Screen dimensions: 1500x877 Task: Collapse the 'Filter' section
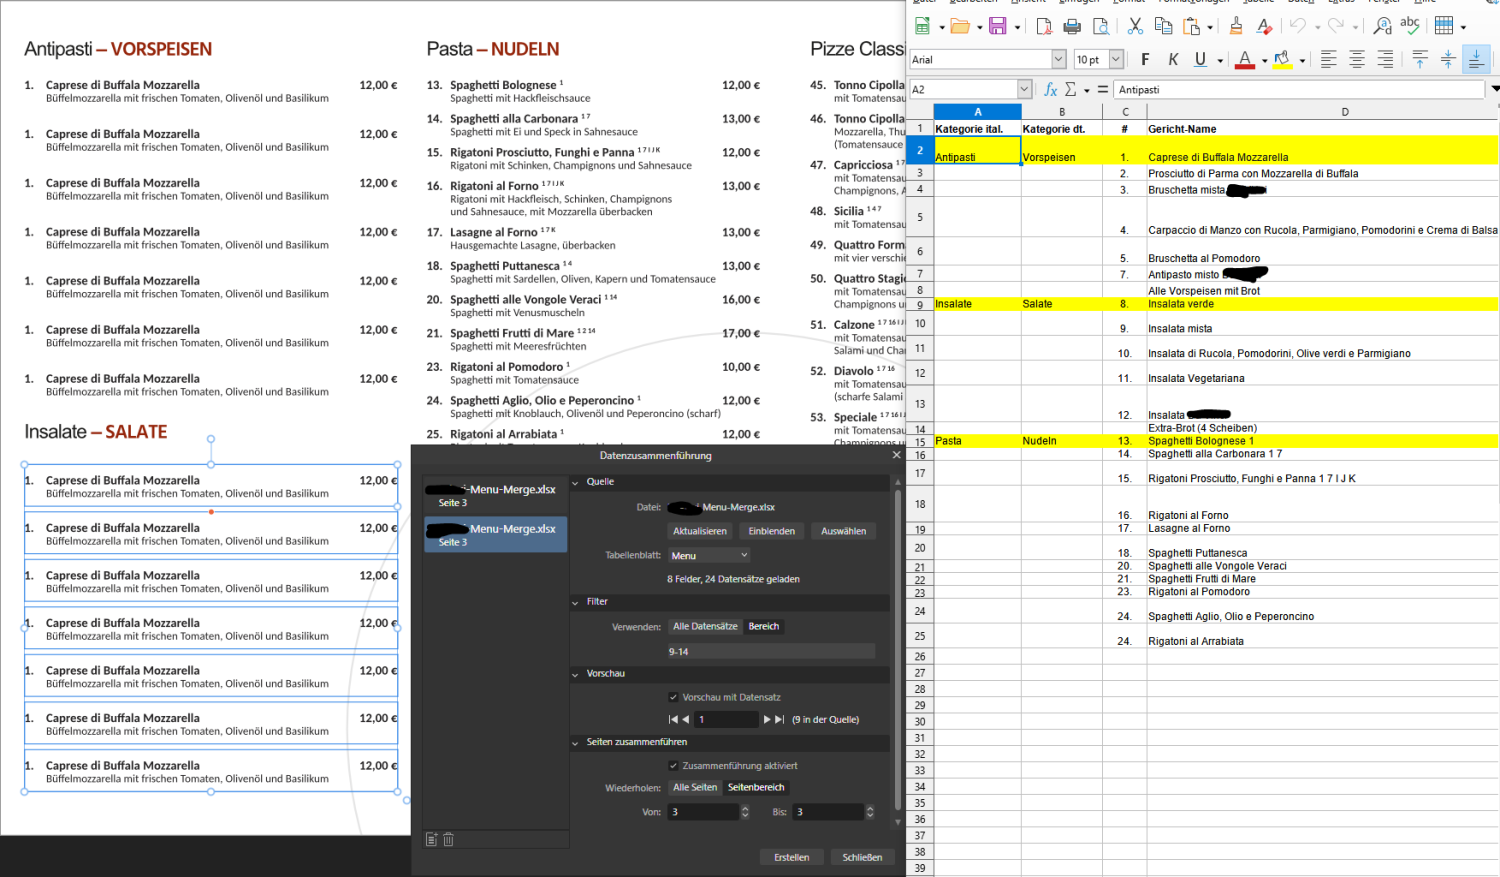576,602
